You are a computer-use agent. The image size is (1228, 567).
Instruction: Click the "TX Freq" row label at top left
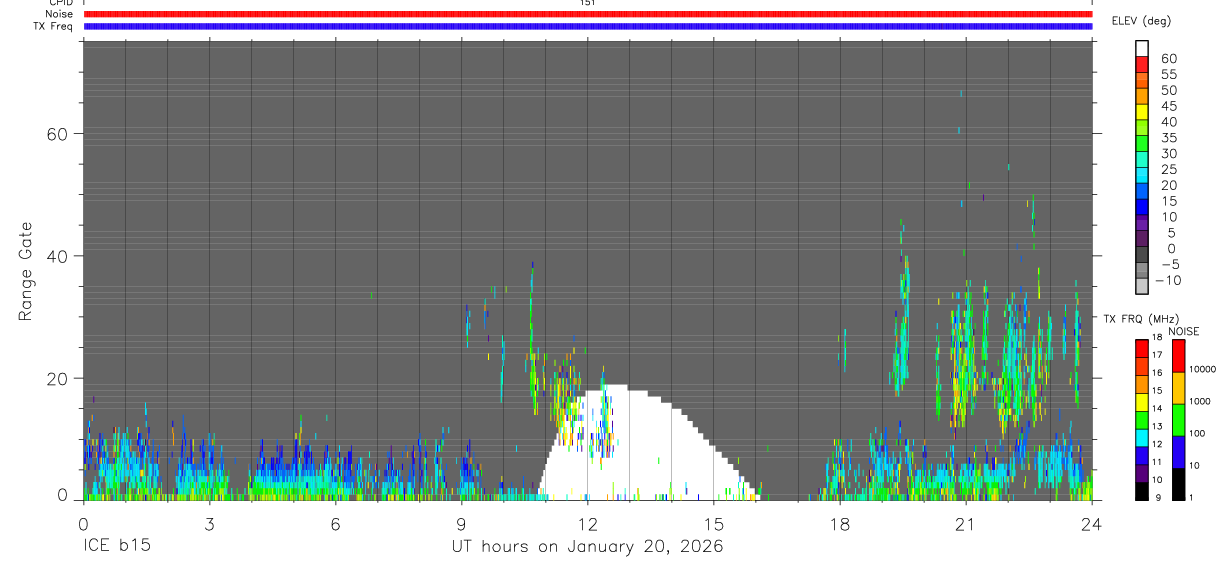click(x=54, y=26)
